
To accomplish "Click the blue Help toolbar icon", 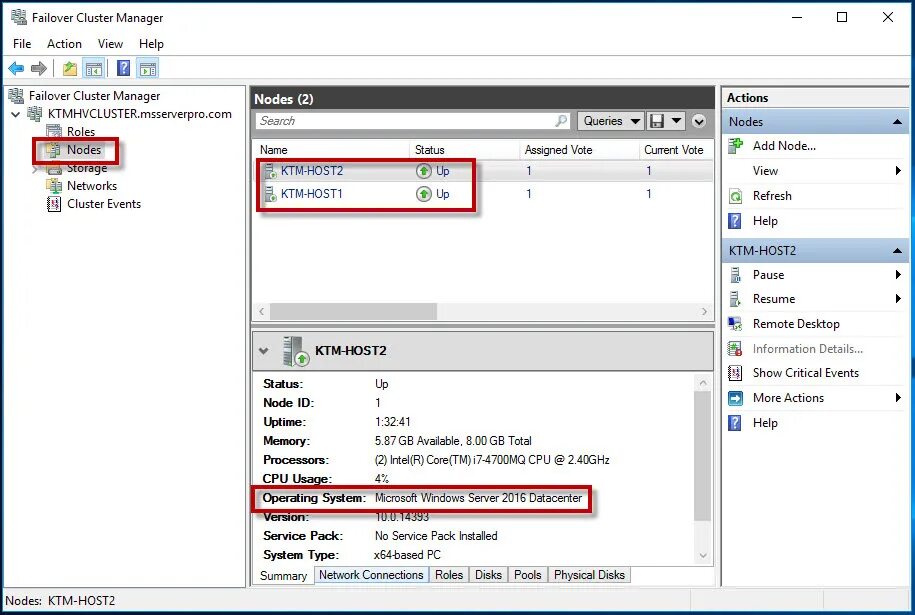I will pyautogui.click(x=124, y=68).
